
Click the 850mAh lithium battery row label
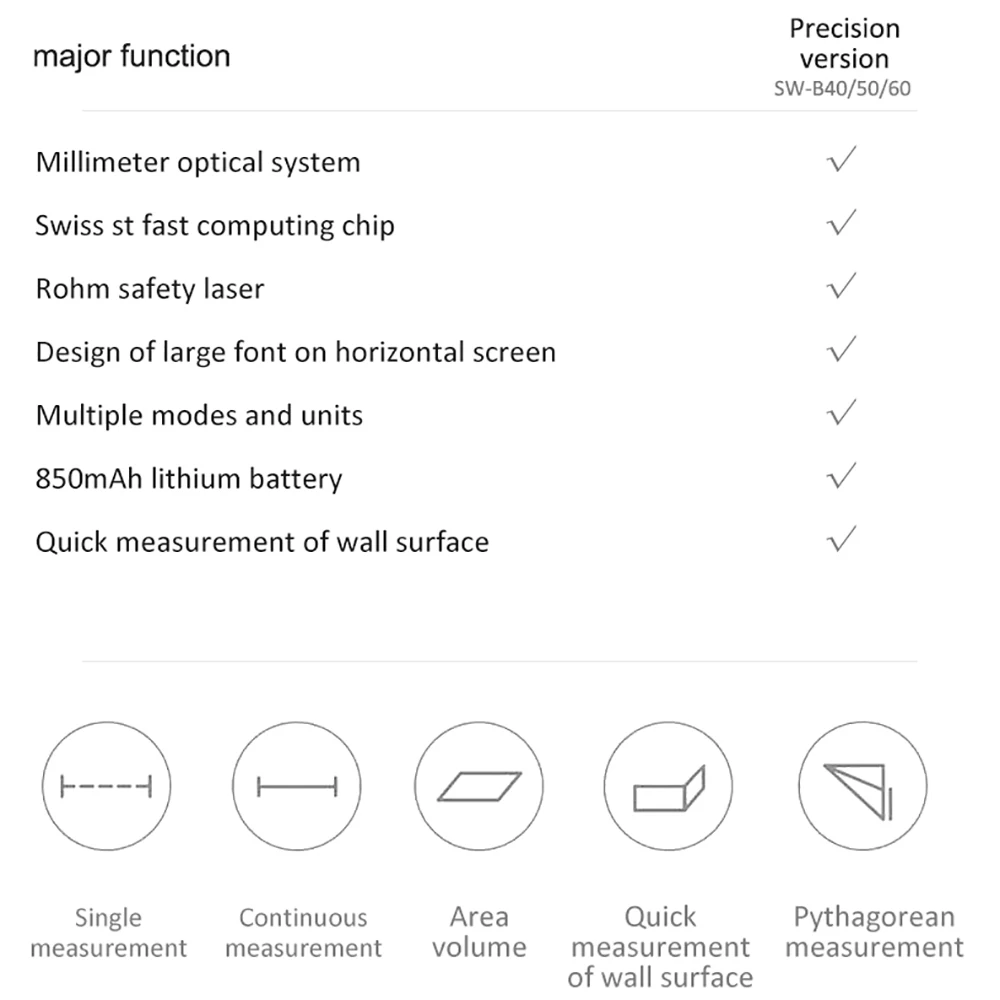[189, 479]
